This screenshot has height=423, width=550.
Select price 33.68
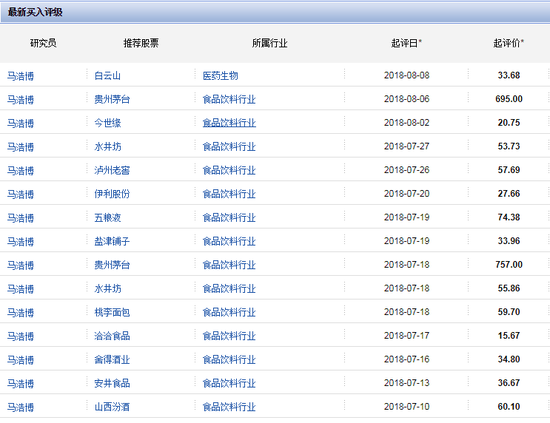pyautogui.click(x=509, y=75)
